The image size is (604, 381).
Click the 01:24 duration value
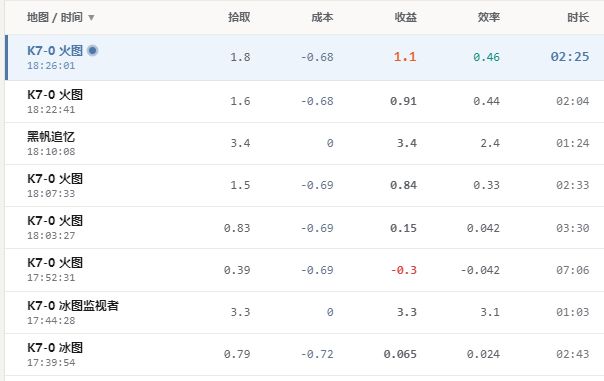[x=572, y=143]
